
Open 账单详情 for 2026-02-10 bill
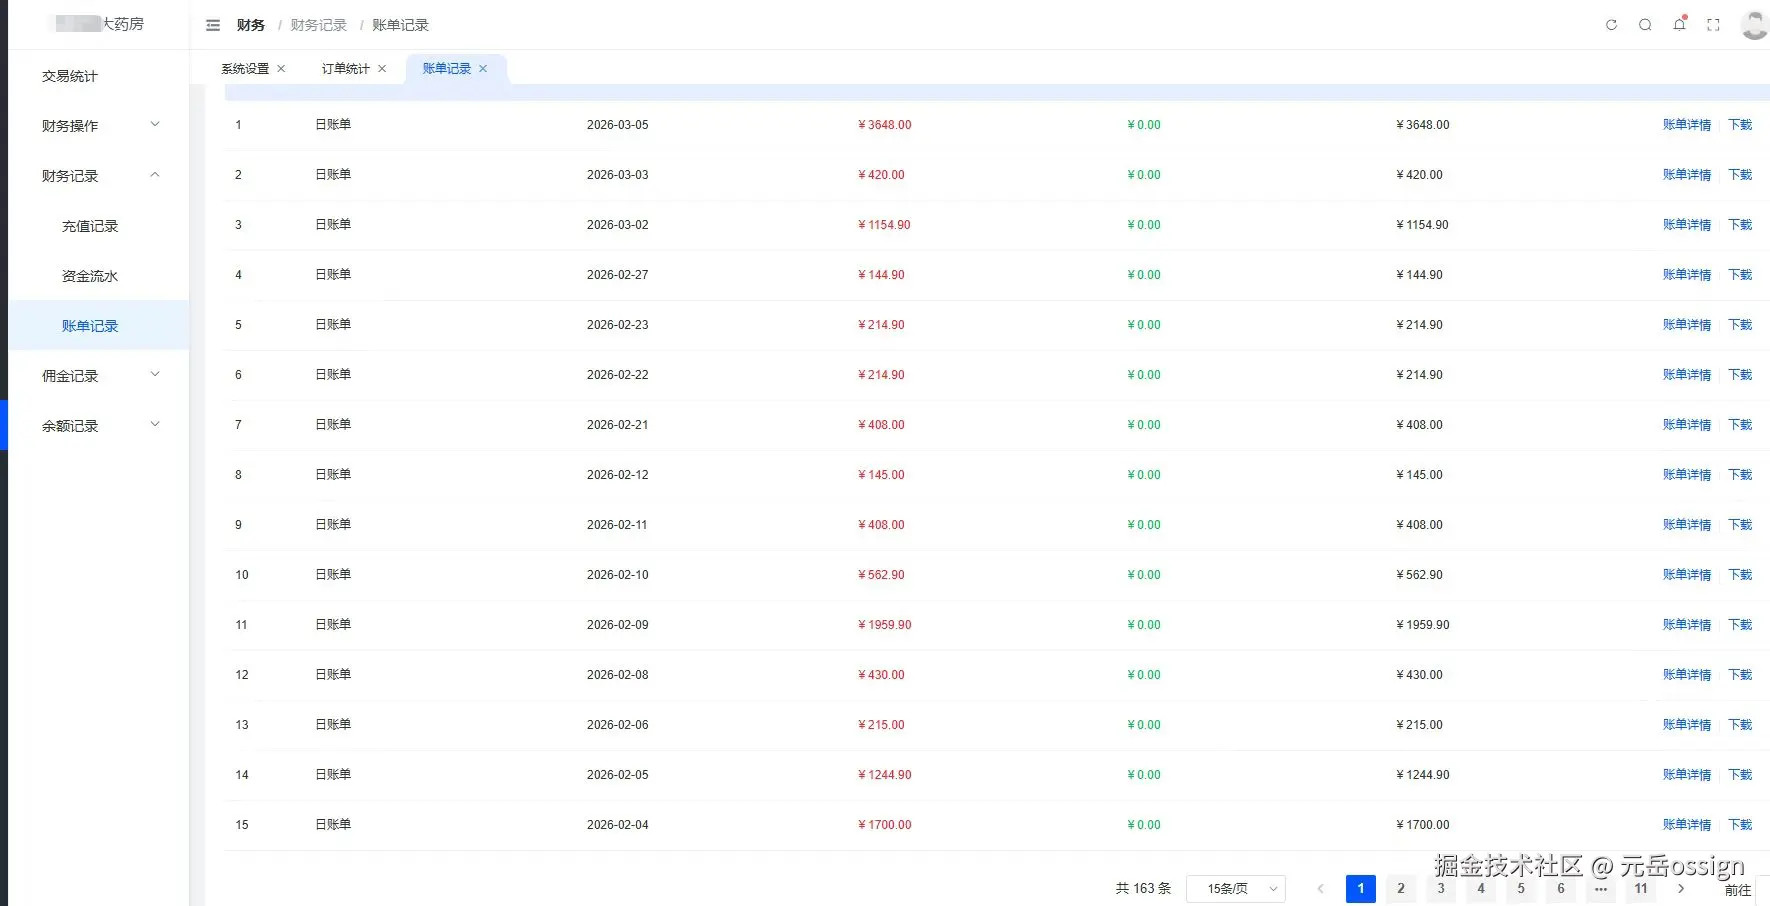click(x=1687, y=575)
